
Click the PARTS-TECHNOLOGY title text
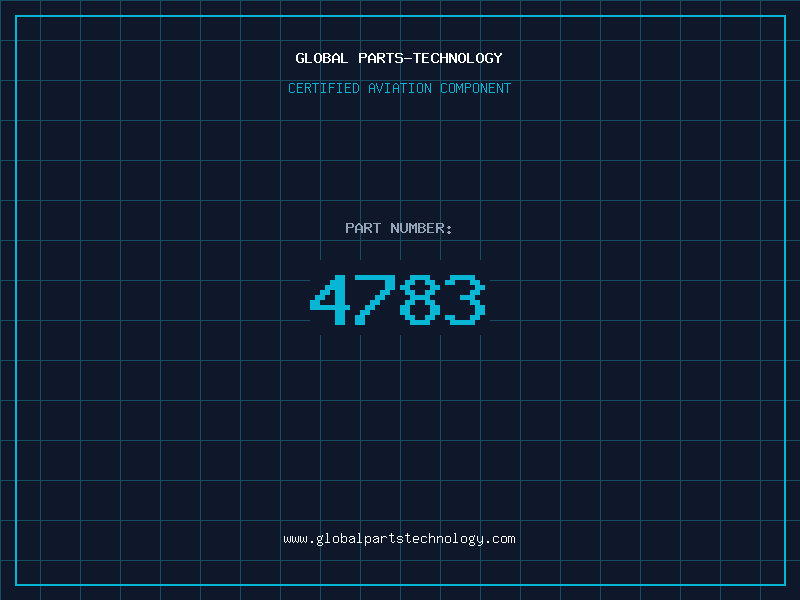pos(430,58)
